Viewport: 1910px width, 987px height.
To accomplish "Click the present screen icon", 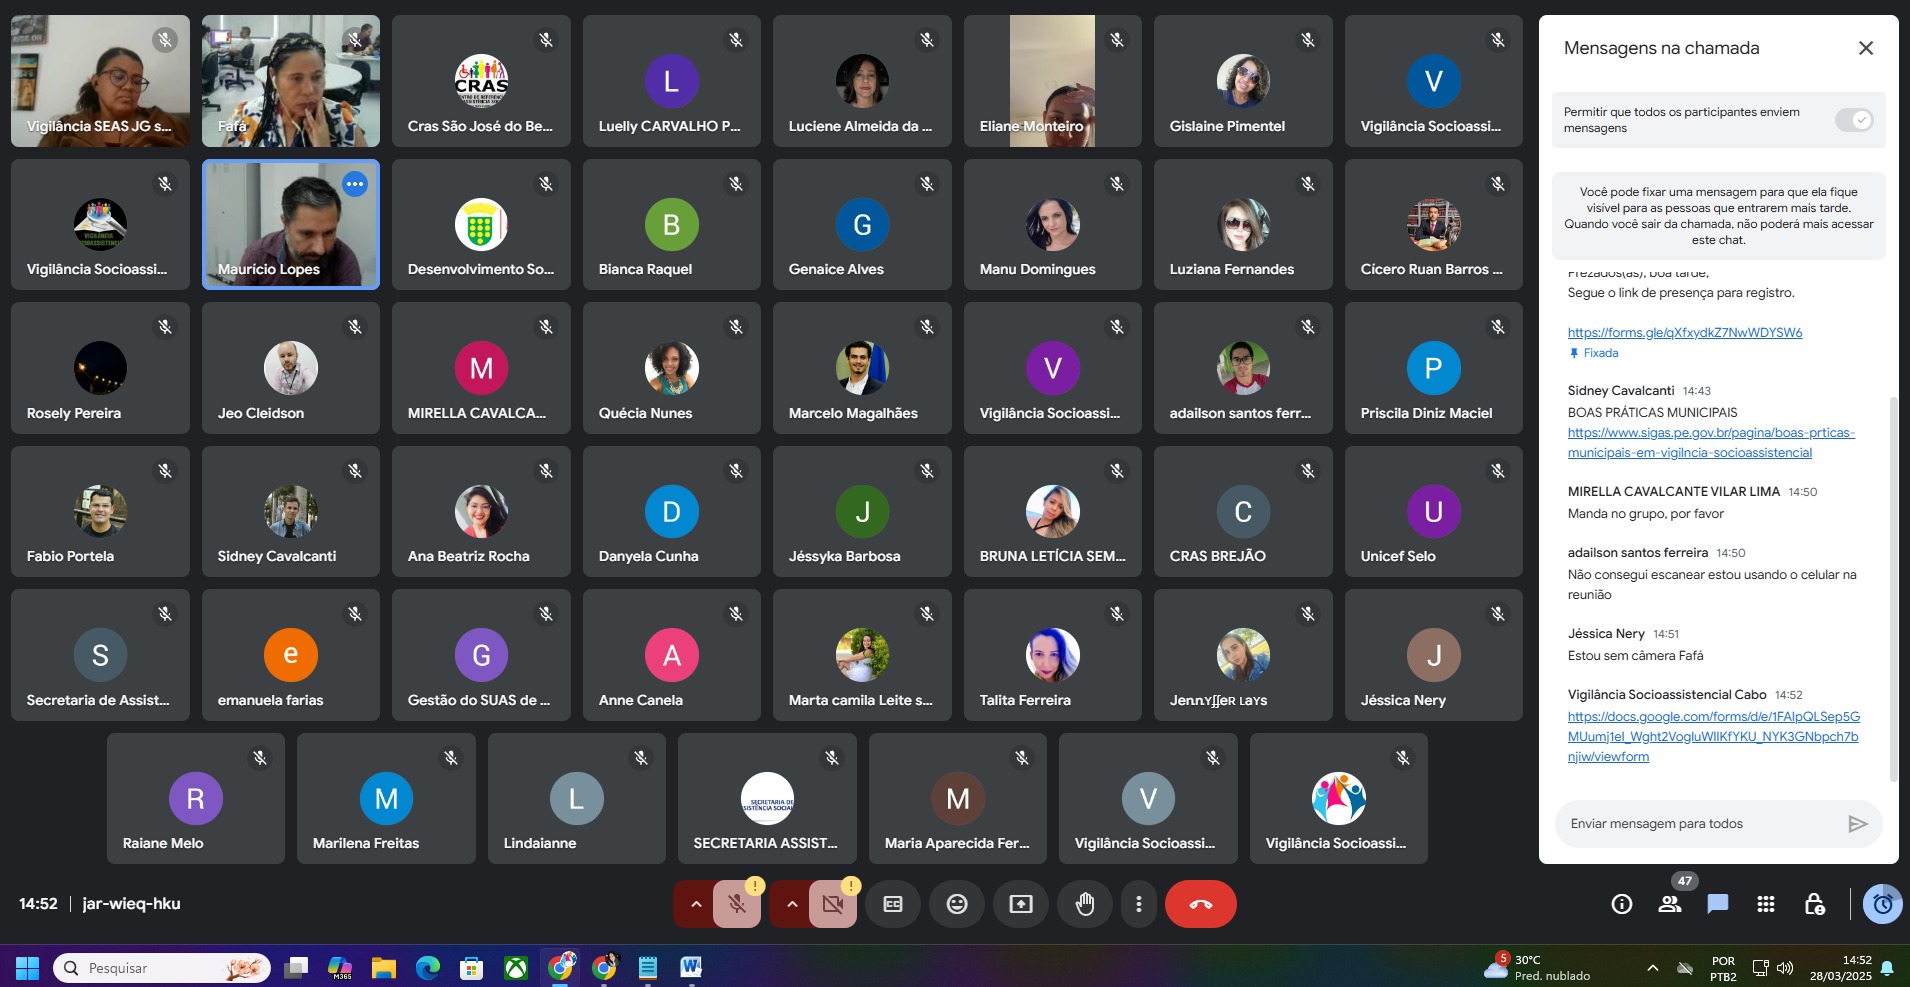I will [x=1021, y=904].
